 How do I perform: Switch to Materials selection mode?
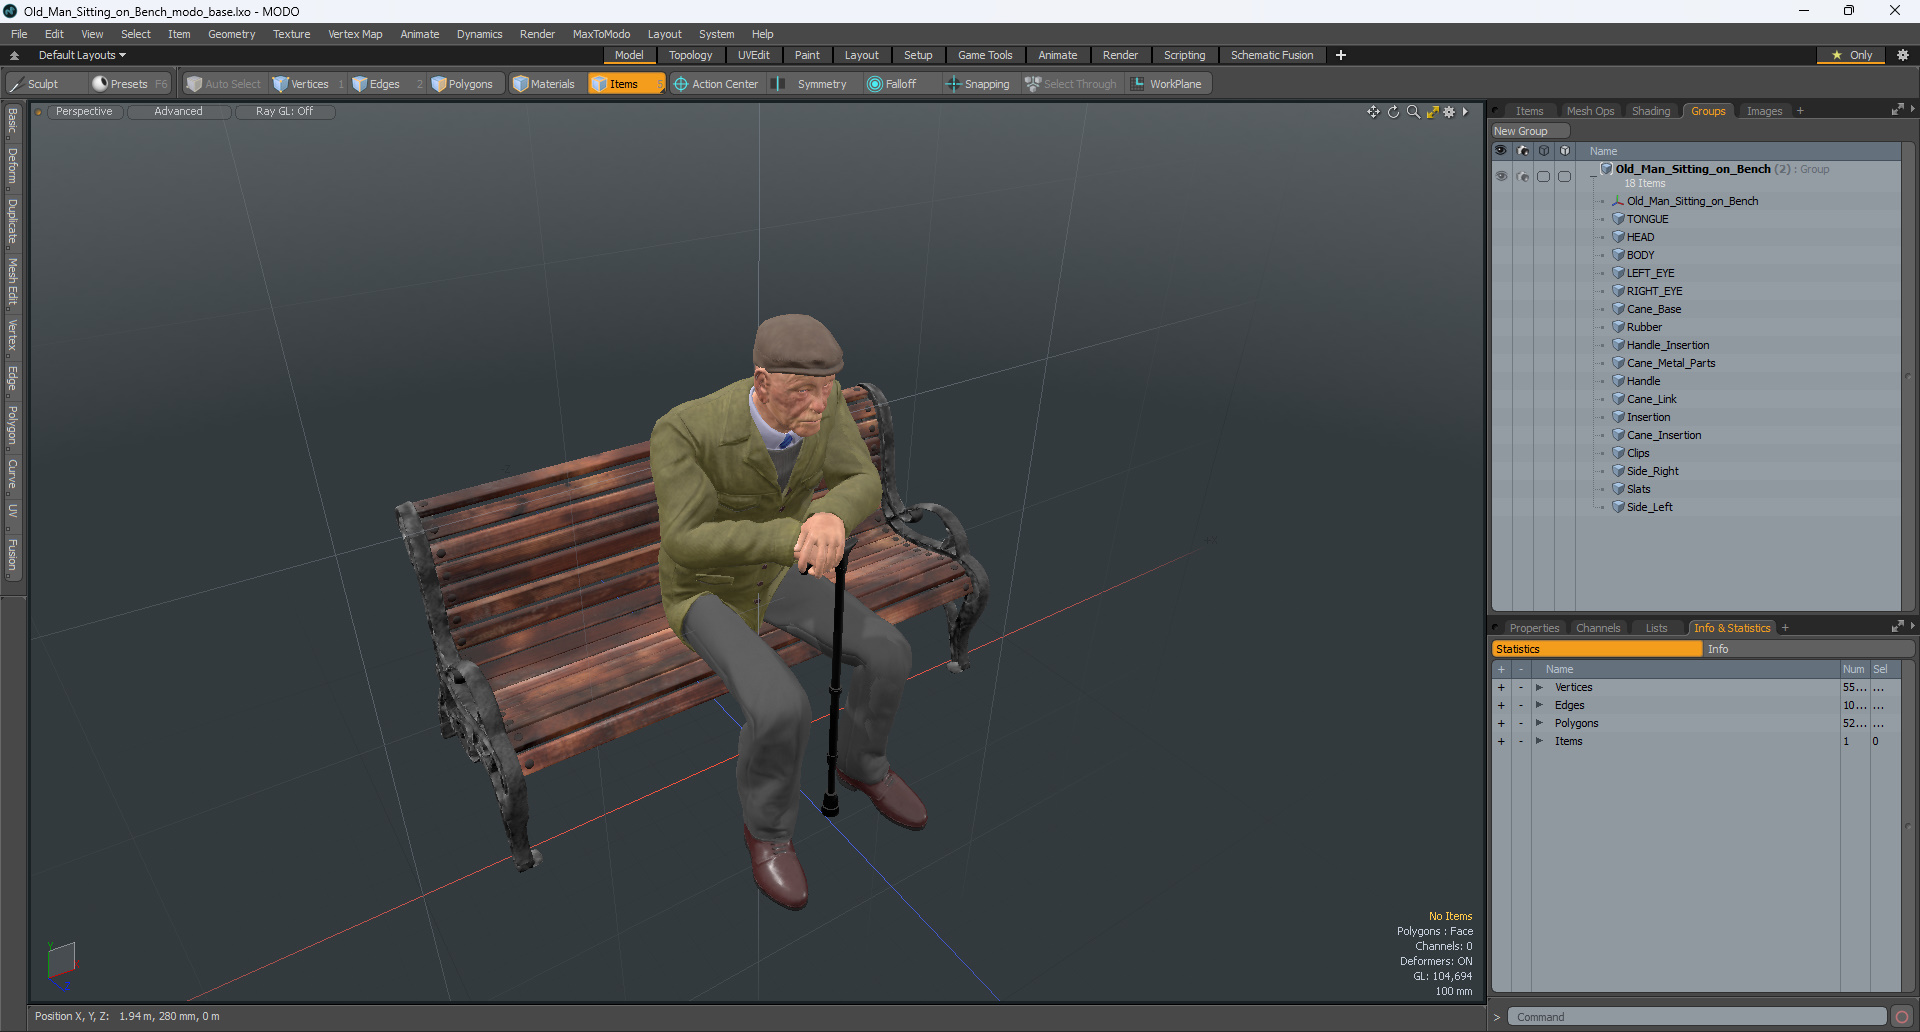544,84
